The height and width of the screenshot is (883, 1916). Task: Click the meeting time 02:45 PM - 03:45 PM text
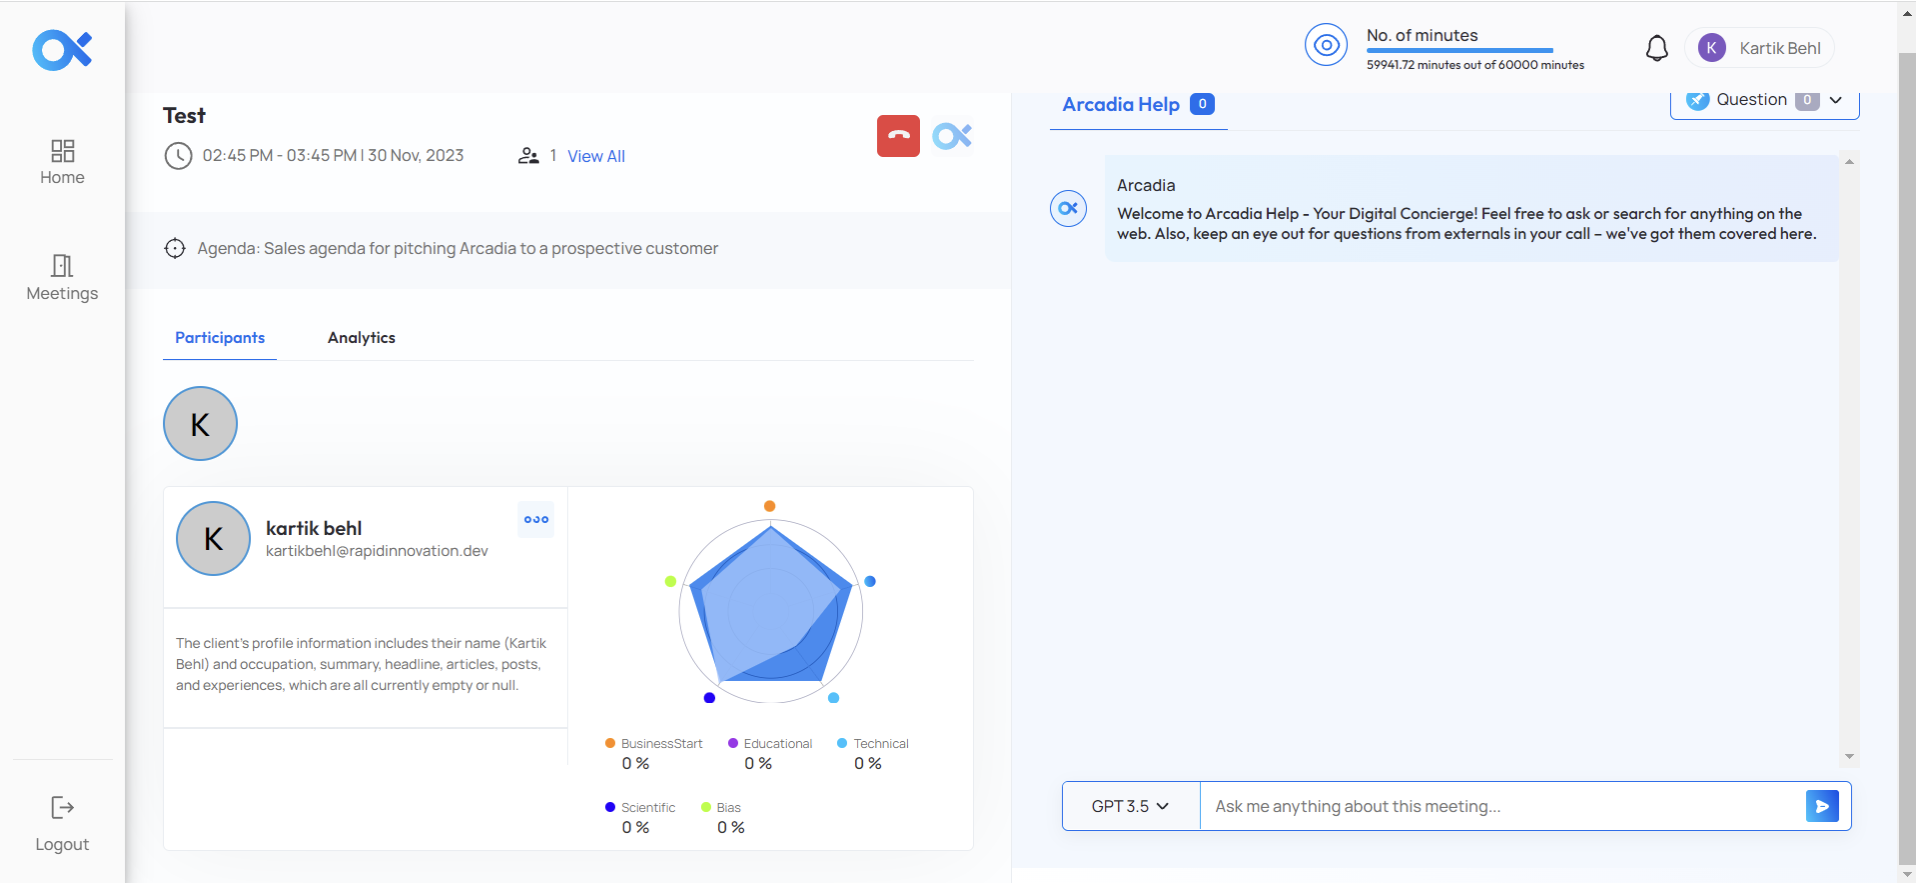pyautogui.click(x=333, y=156)
